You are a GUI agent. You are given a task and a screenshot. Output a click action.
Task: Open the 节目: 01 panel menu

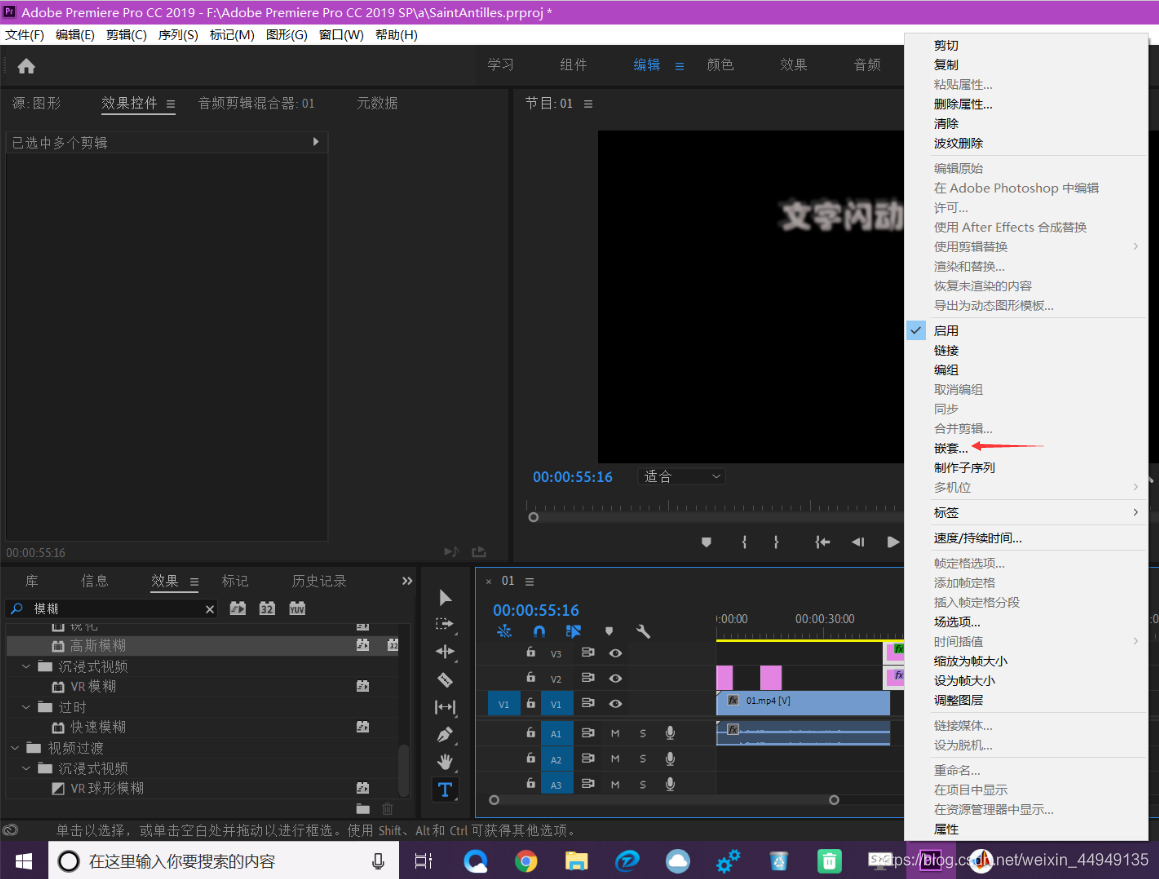pyautogui.click(x=588, y=104)
